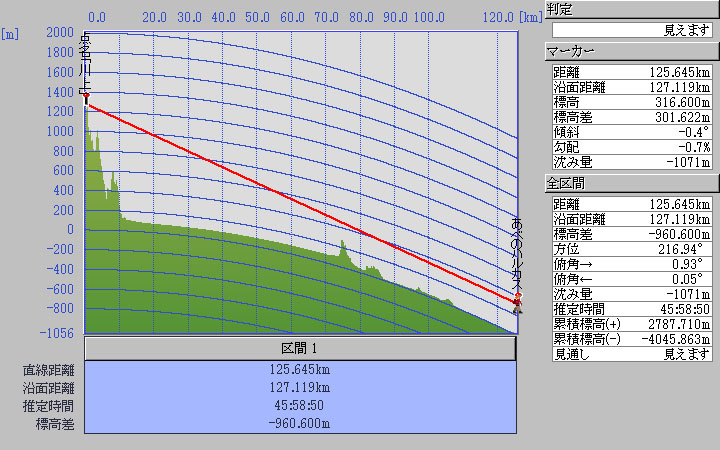Click the [m] unit label
This screenshot has height=450, width=720.
tap(10, 34)
